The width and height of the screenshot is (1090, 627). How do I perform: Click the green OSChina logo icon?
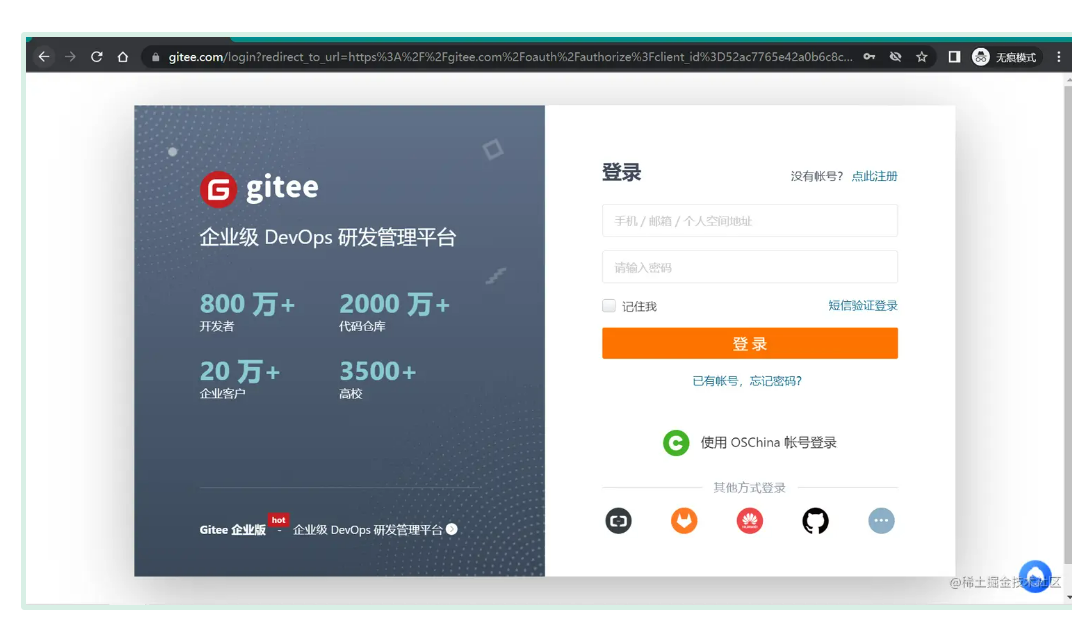[676, 442]
